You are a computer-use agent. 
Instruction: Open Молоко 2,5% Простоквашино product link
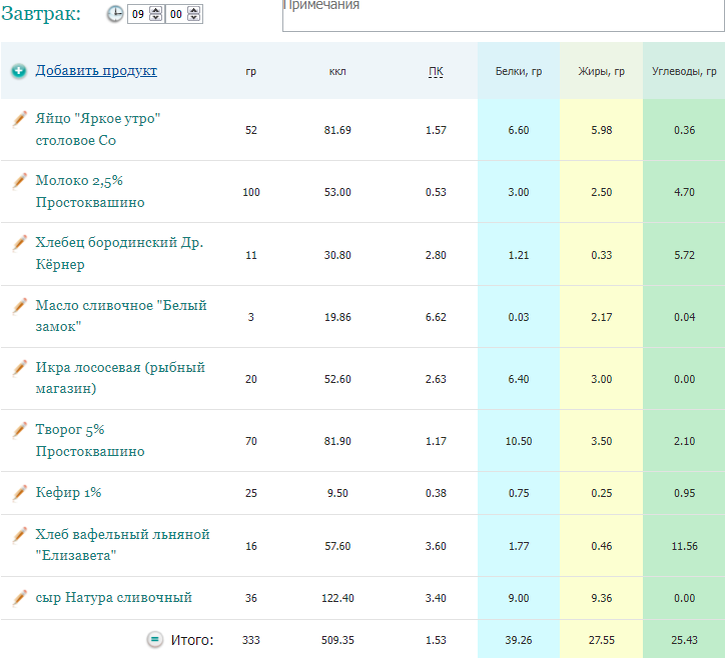pos(90,191)
